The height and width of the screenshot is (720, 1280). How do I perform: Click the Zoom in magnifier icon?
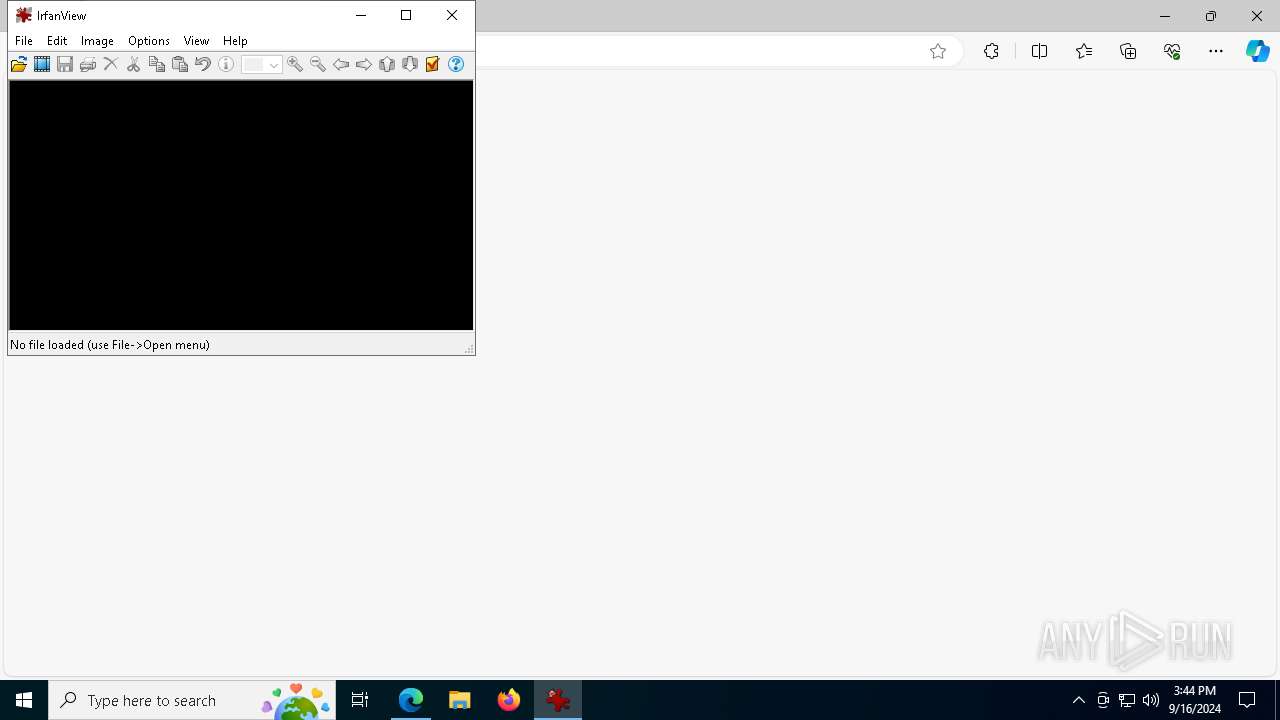295,64
